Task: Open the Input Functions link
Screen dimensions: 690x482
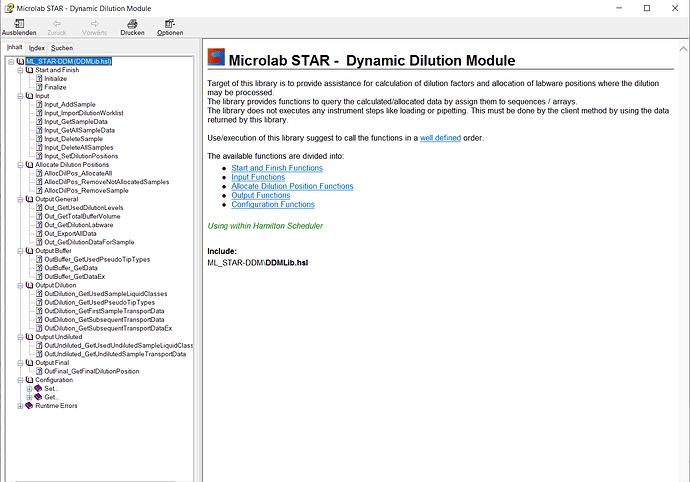Action: (258, 177)
